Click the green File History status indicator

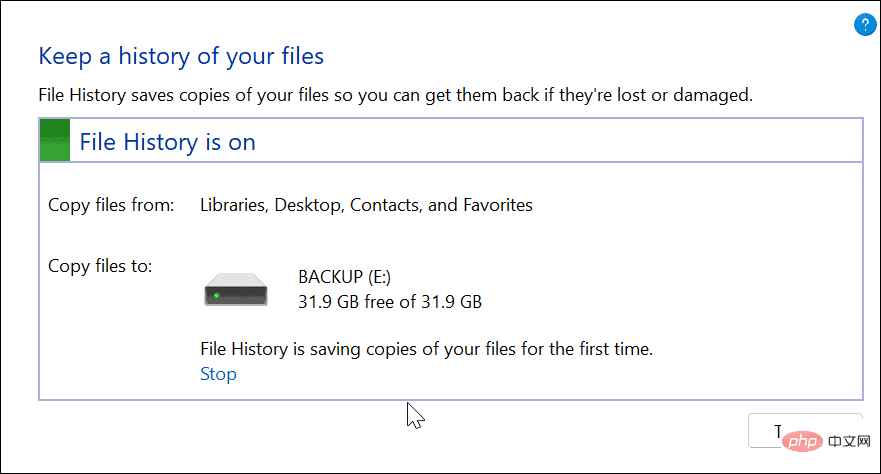click(55, 140)
